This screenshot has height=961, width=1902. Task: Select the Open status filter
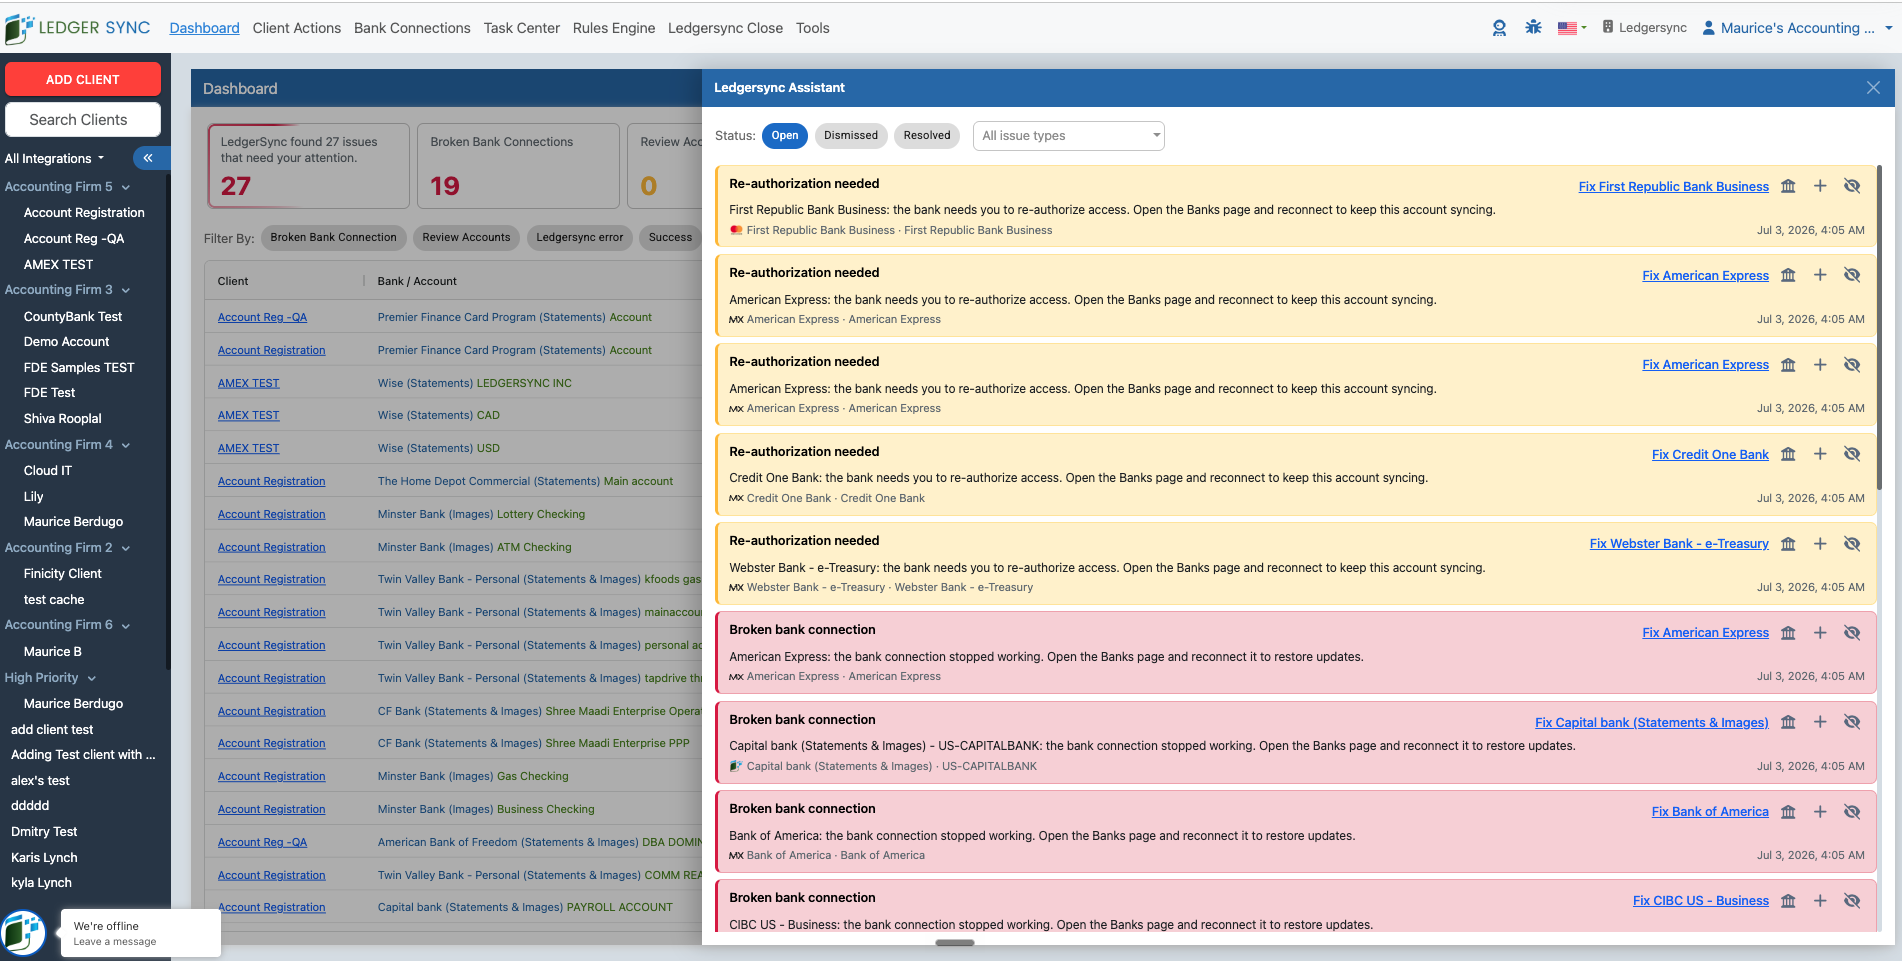[x=785, y=136]
